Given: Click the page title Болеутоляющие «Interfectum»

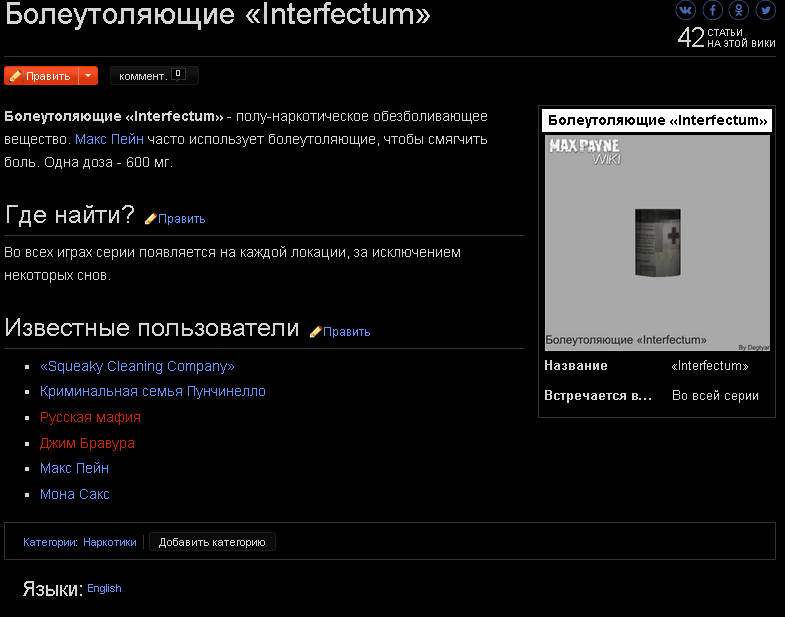Looking at the screenshot, I should (218, 14).
